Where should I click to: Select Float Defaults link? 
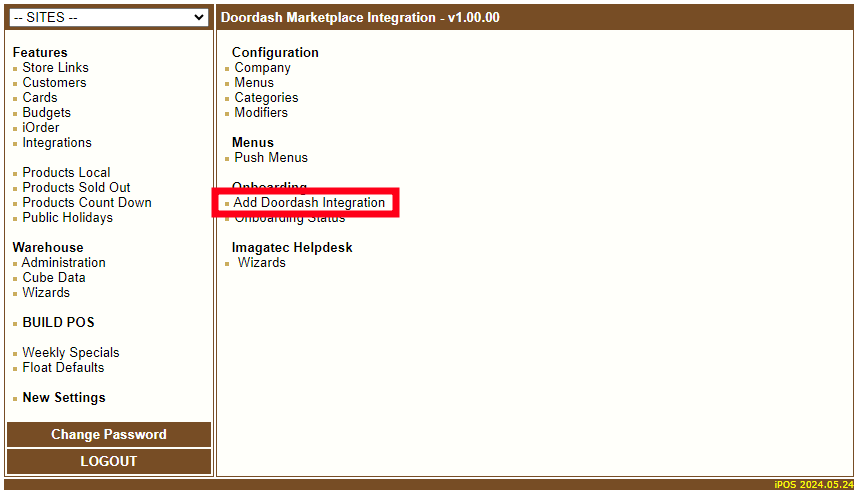tap(63, 368)
